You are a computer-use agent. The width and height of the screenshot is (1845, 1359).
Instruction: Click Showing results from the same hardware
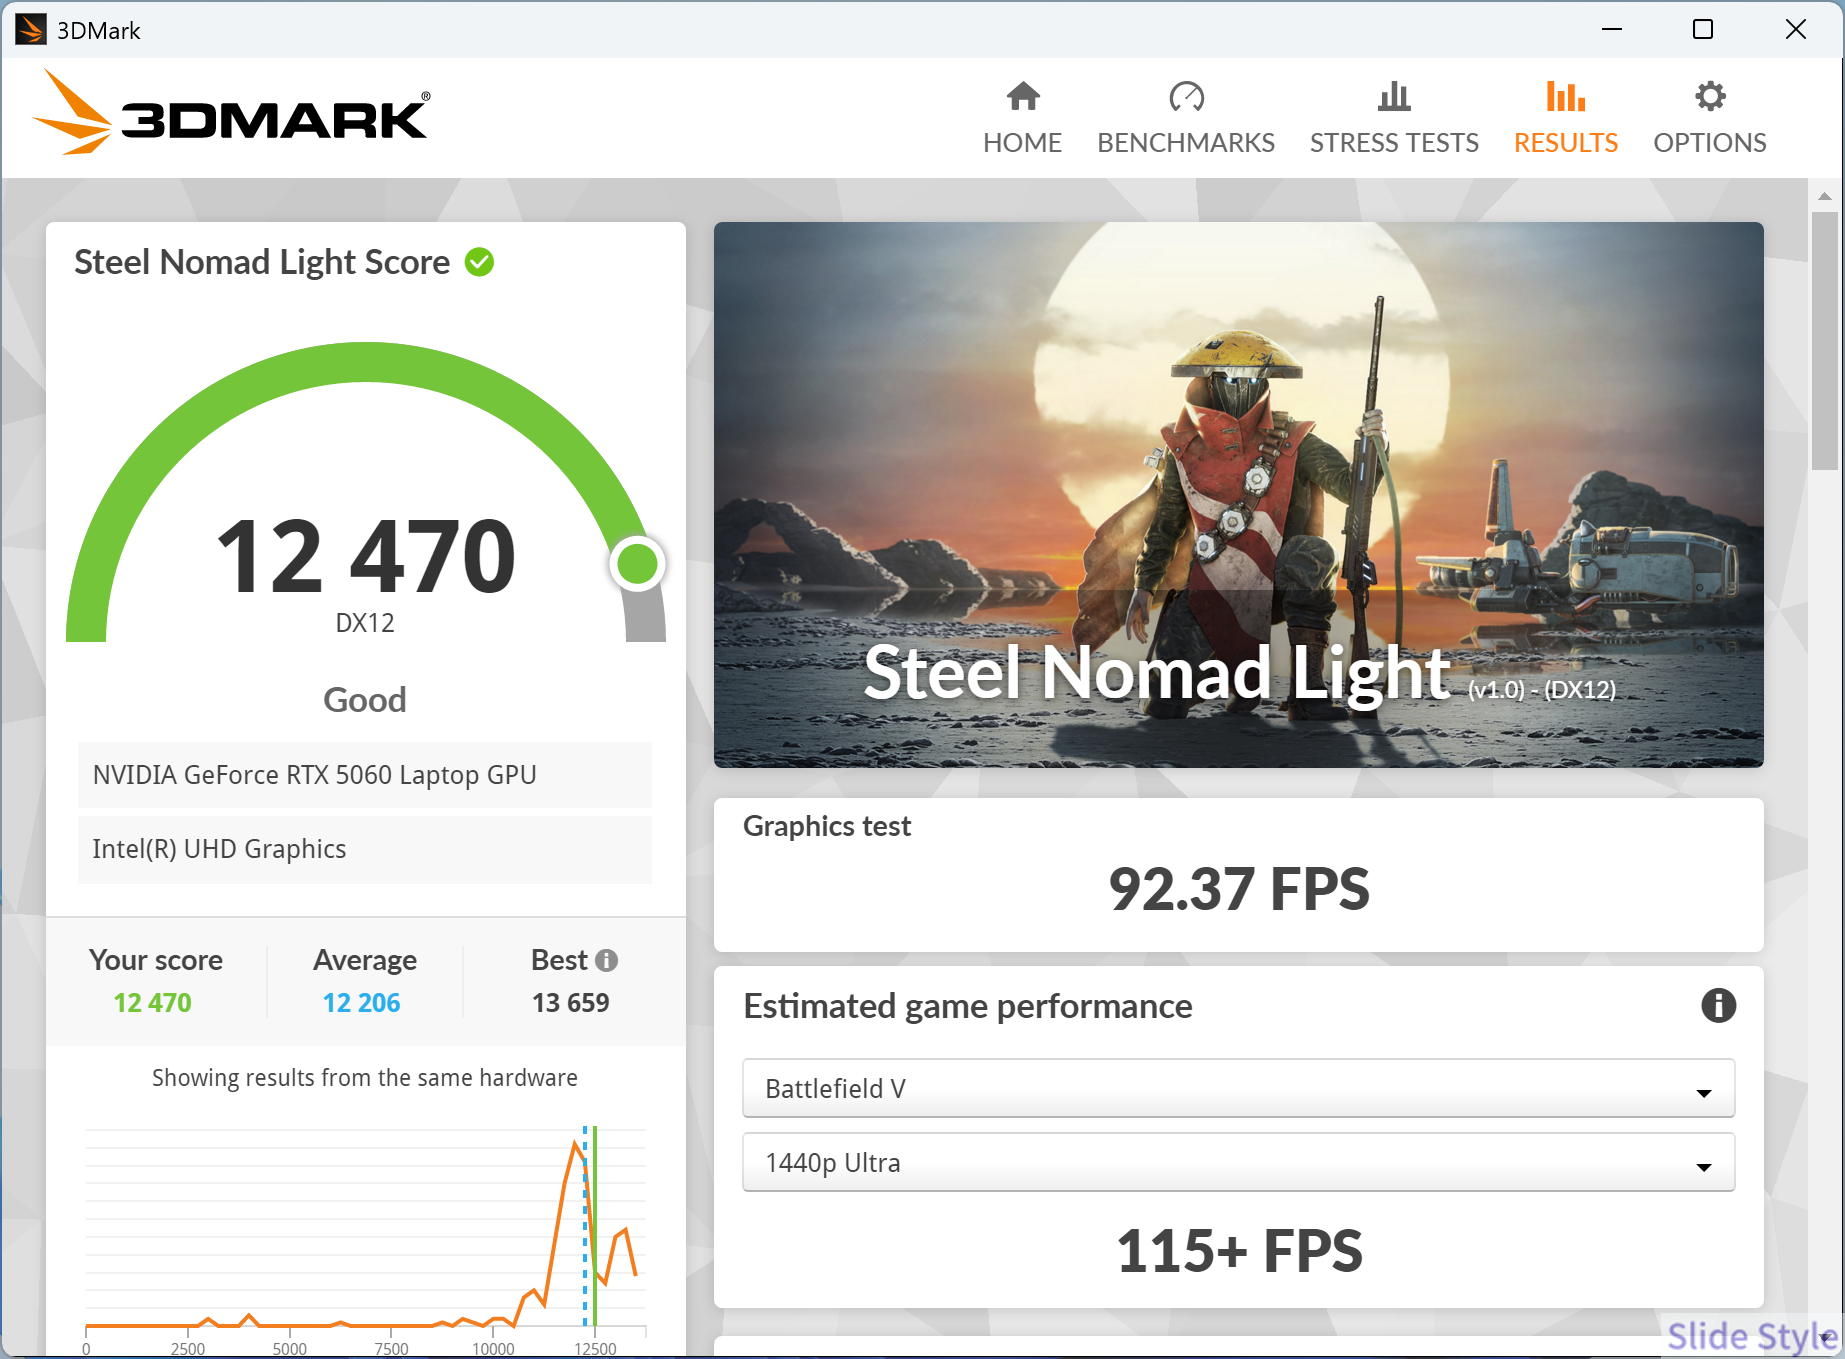tap(365, 1078)
